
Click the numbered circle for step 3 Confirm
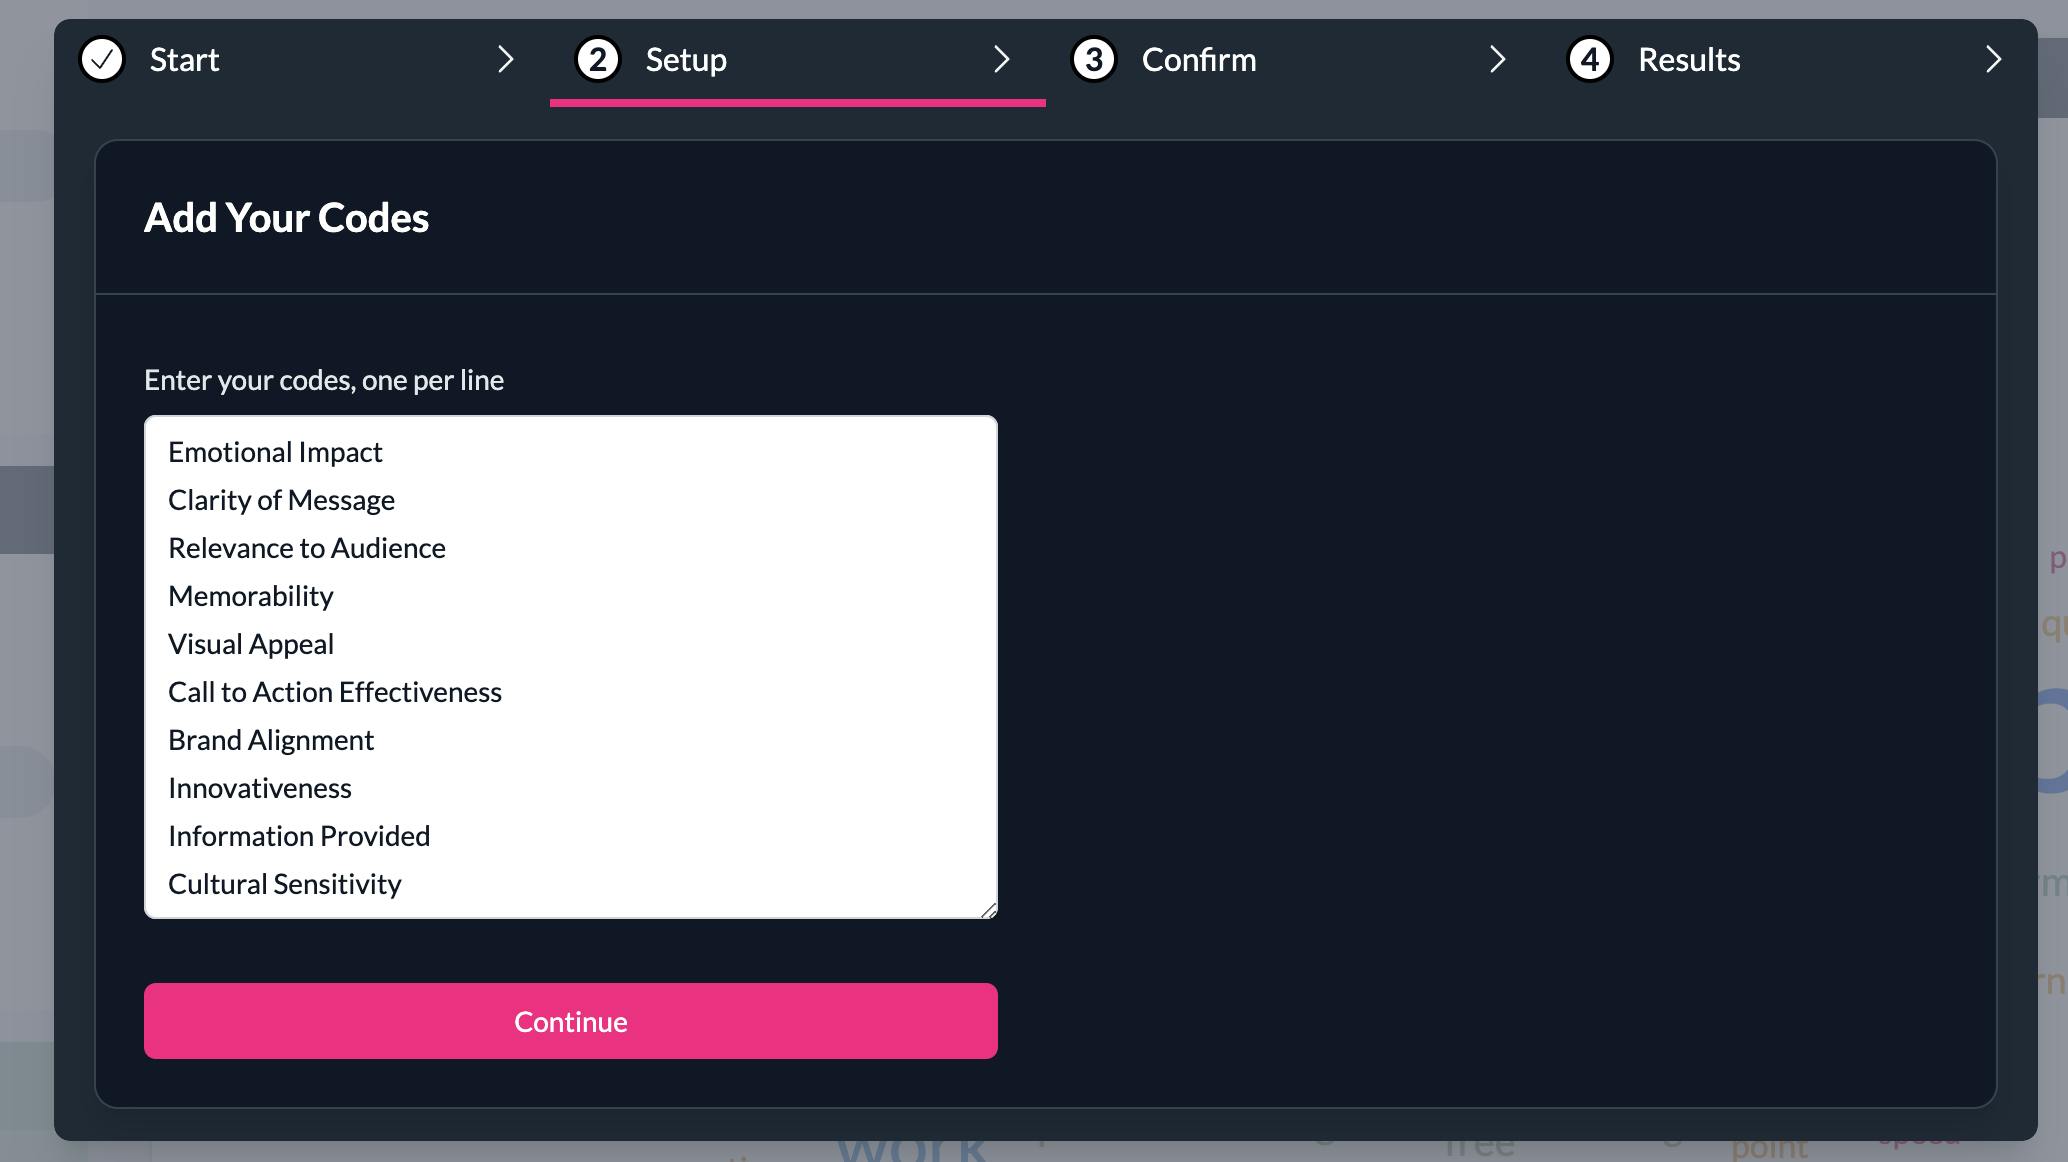tap(1093, 59)
